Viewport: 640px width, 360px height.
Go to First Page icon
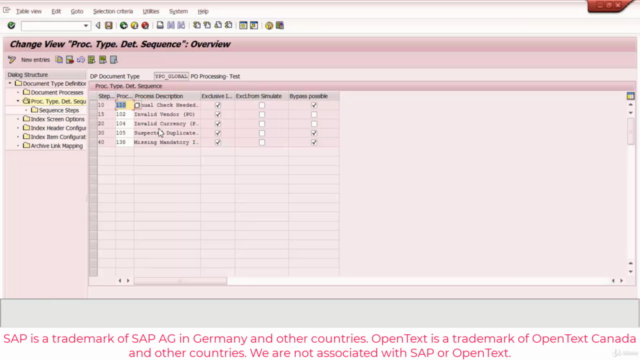pos(197,25)
